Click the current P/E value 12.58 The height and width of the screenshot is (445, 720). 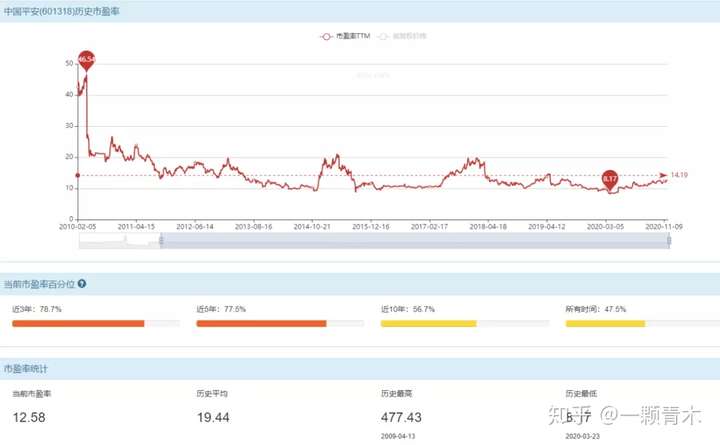pyautogui.click(x=29, y=417)
